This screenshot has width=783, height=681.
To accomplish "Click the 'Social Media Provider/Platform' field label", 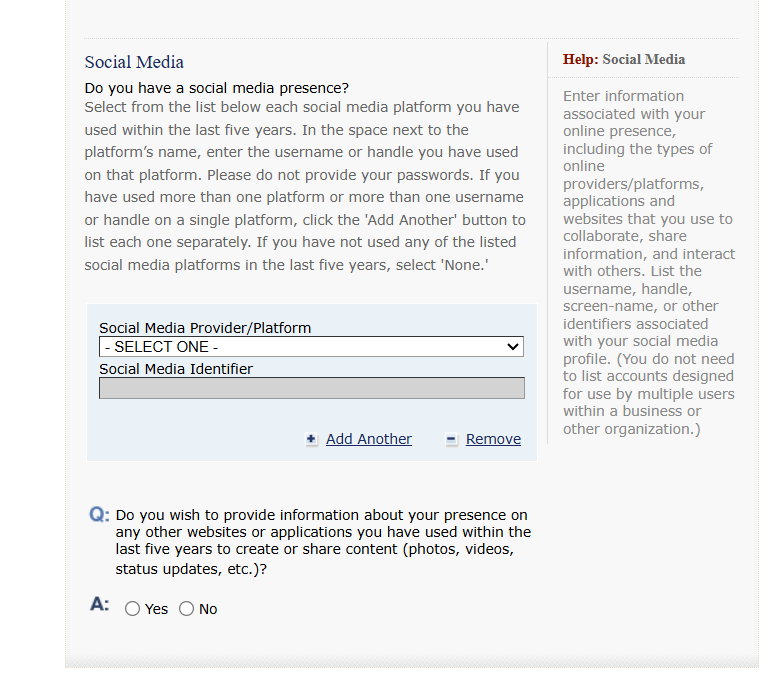I will point(205,328).
